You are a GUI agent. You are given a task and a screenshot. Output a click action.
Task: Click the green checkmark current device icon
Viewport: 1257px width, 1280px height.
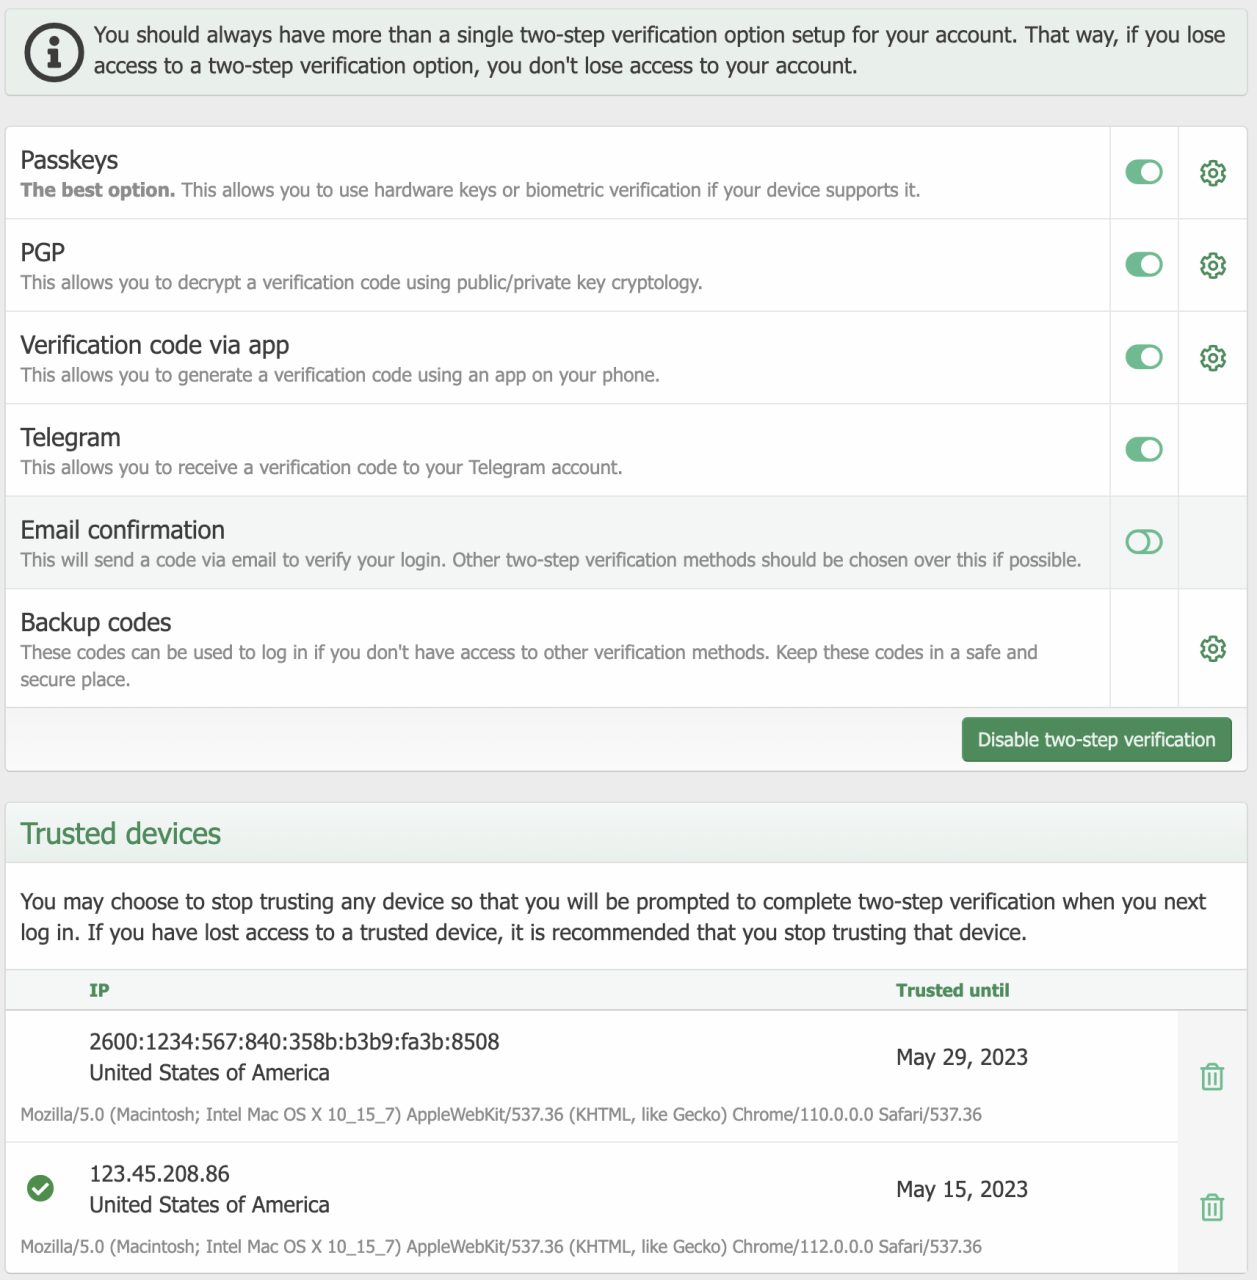pyautogui.click(x=40, y=1188)
